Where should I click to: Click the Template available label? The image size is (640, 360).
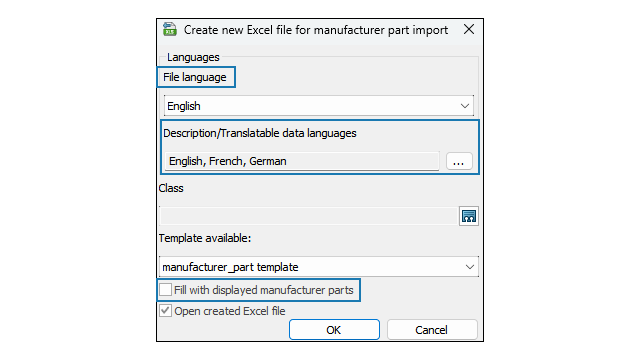[x=205, y=238]
